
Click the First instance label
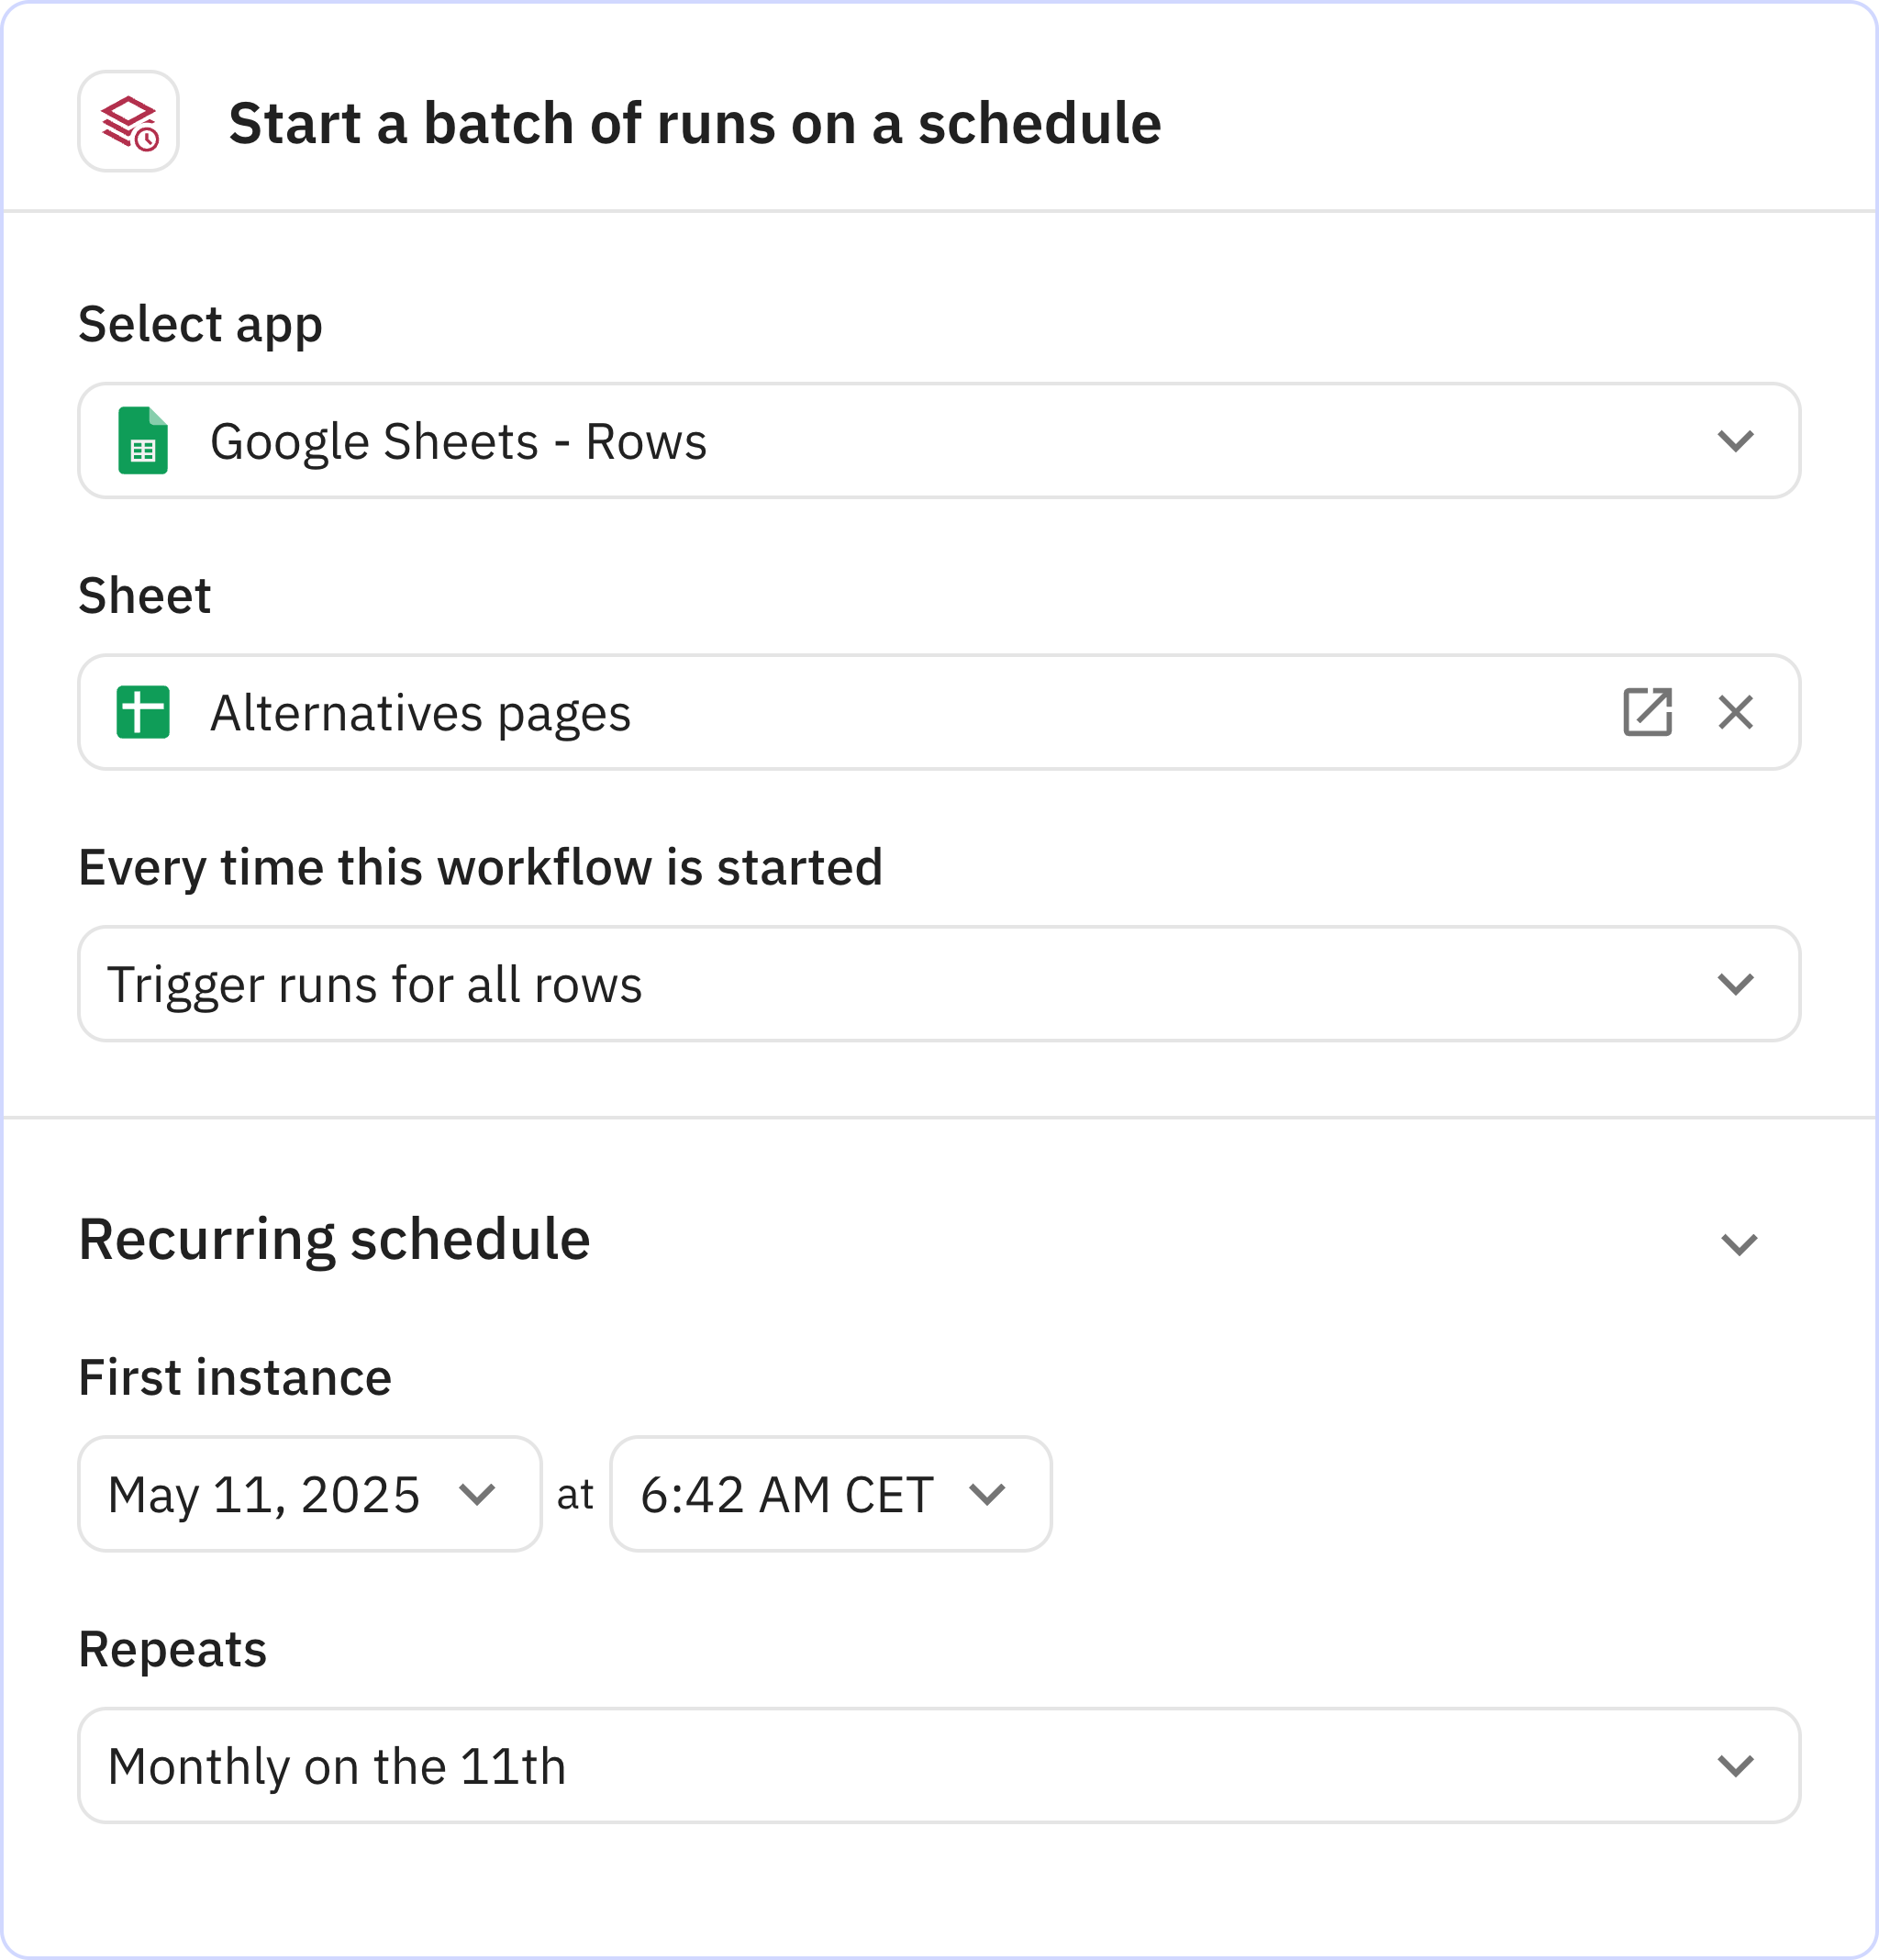(235, 1377)
